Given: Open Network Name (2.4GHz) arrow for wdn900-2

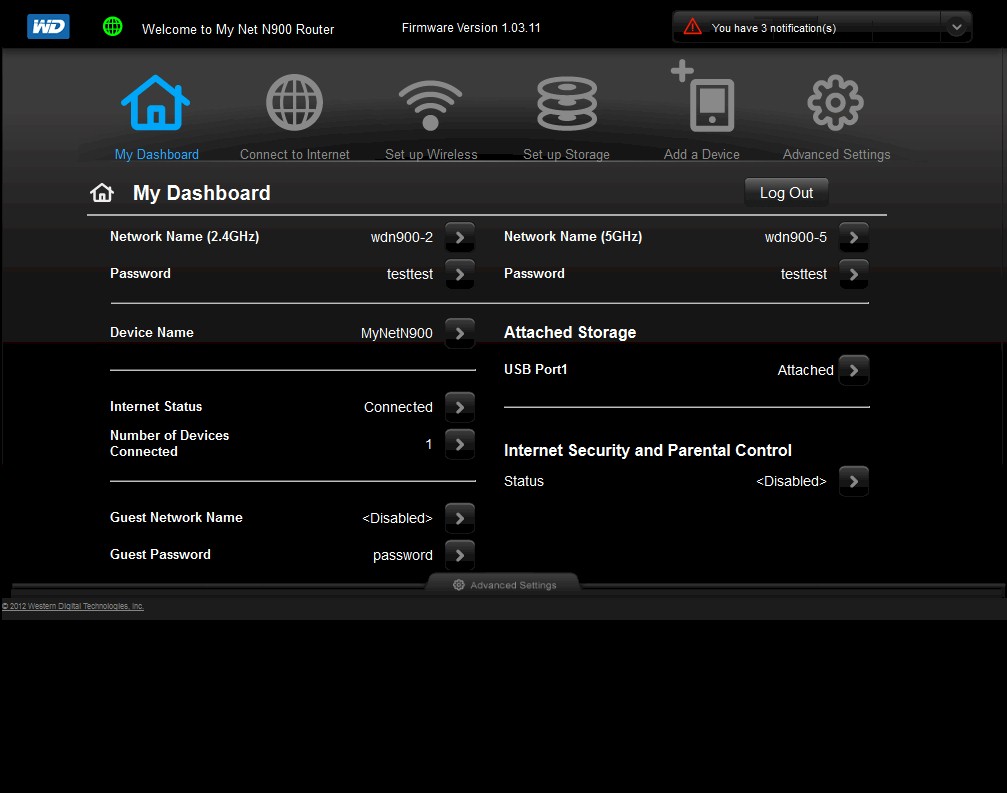Looking at the screenshot, I should point(460,238).
